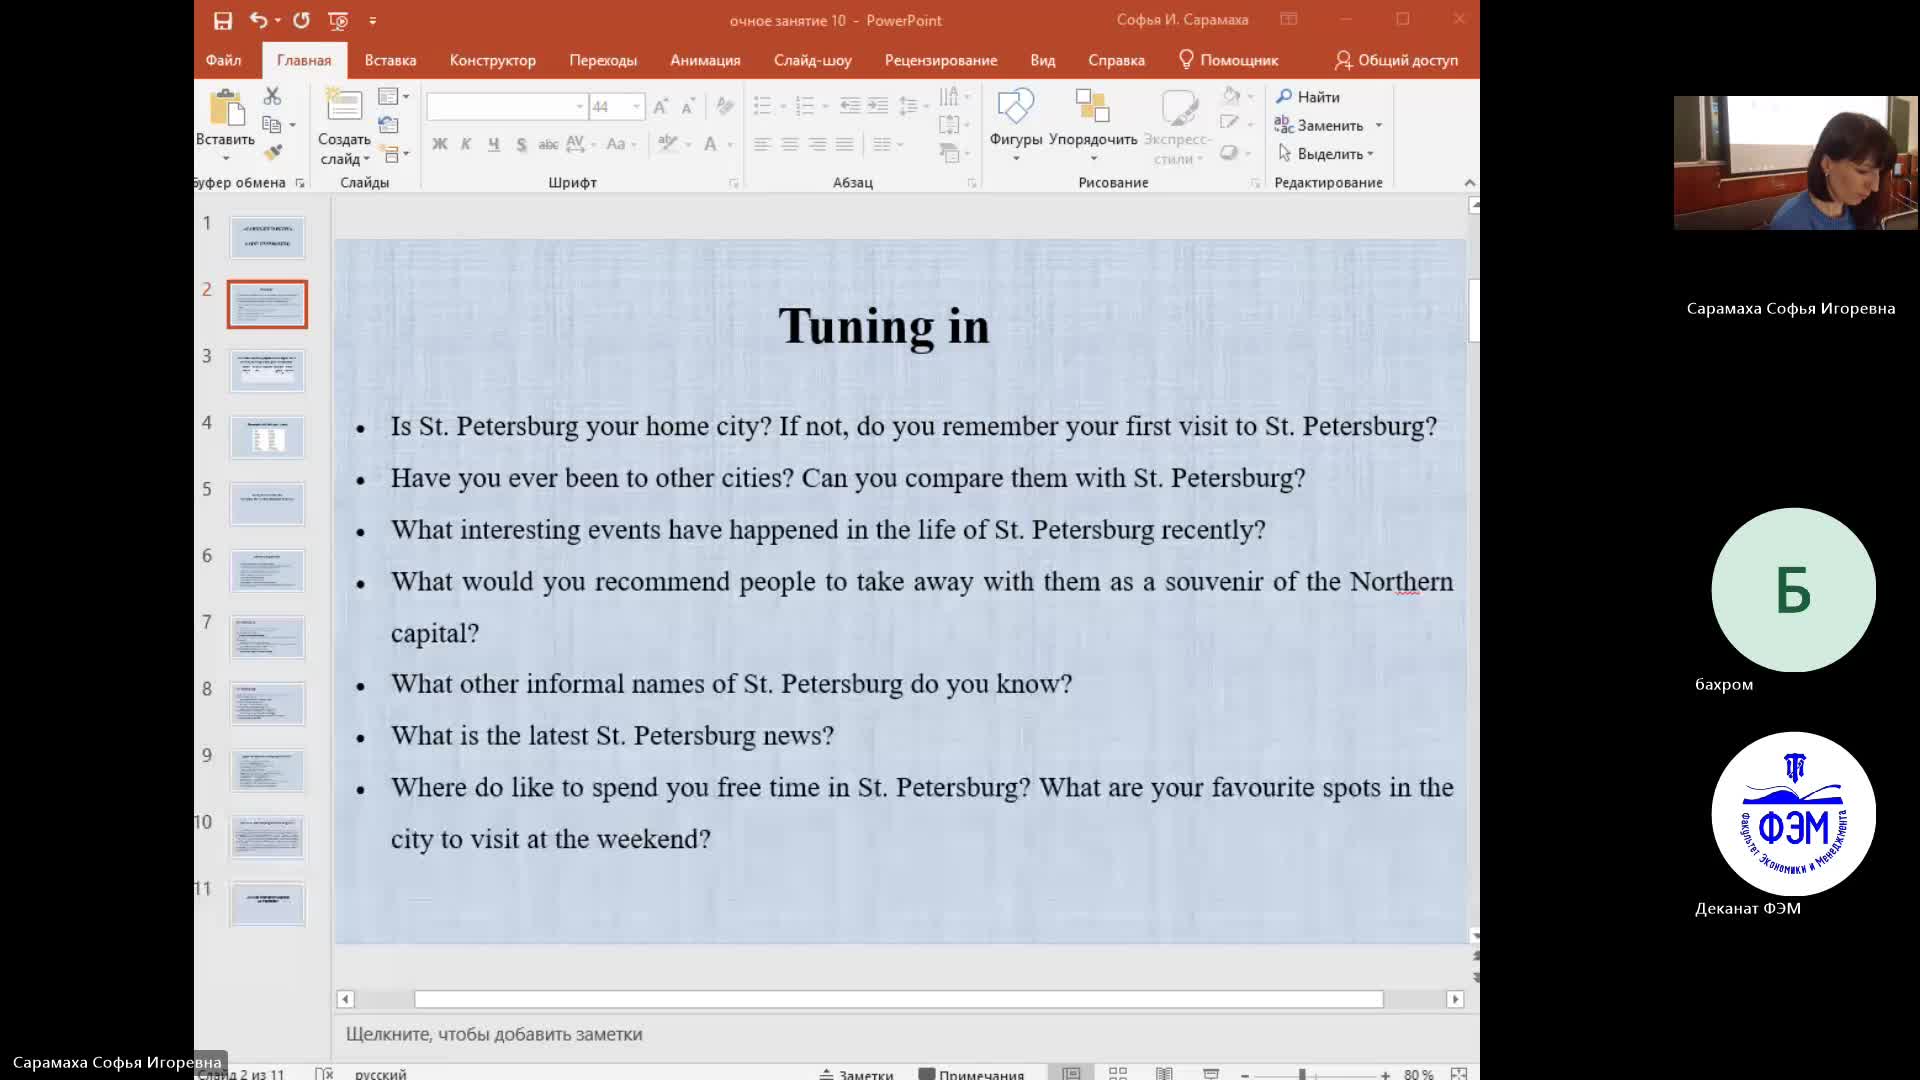Select the Format Painter brush icon
Image resolution: width=1920 pixels, height=1080 pixels.
point(272,153)
